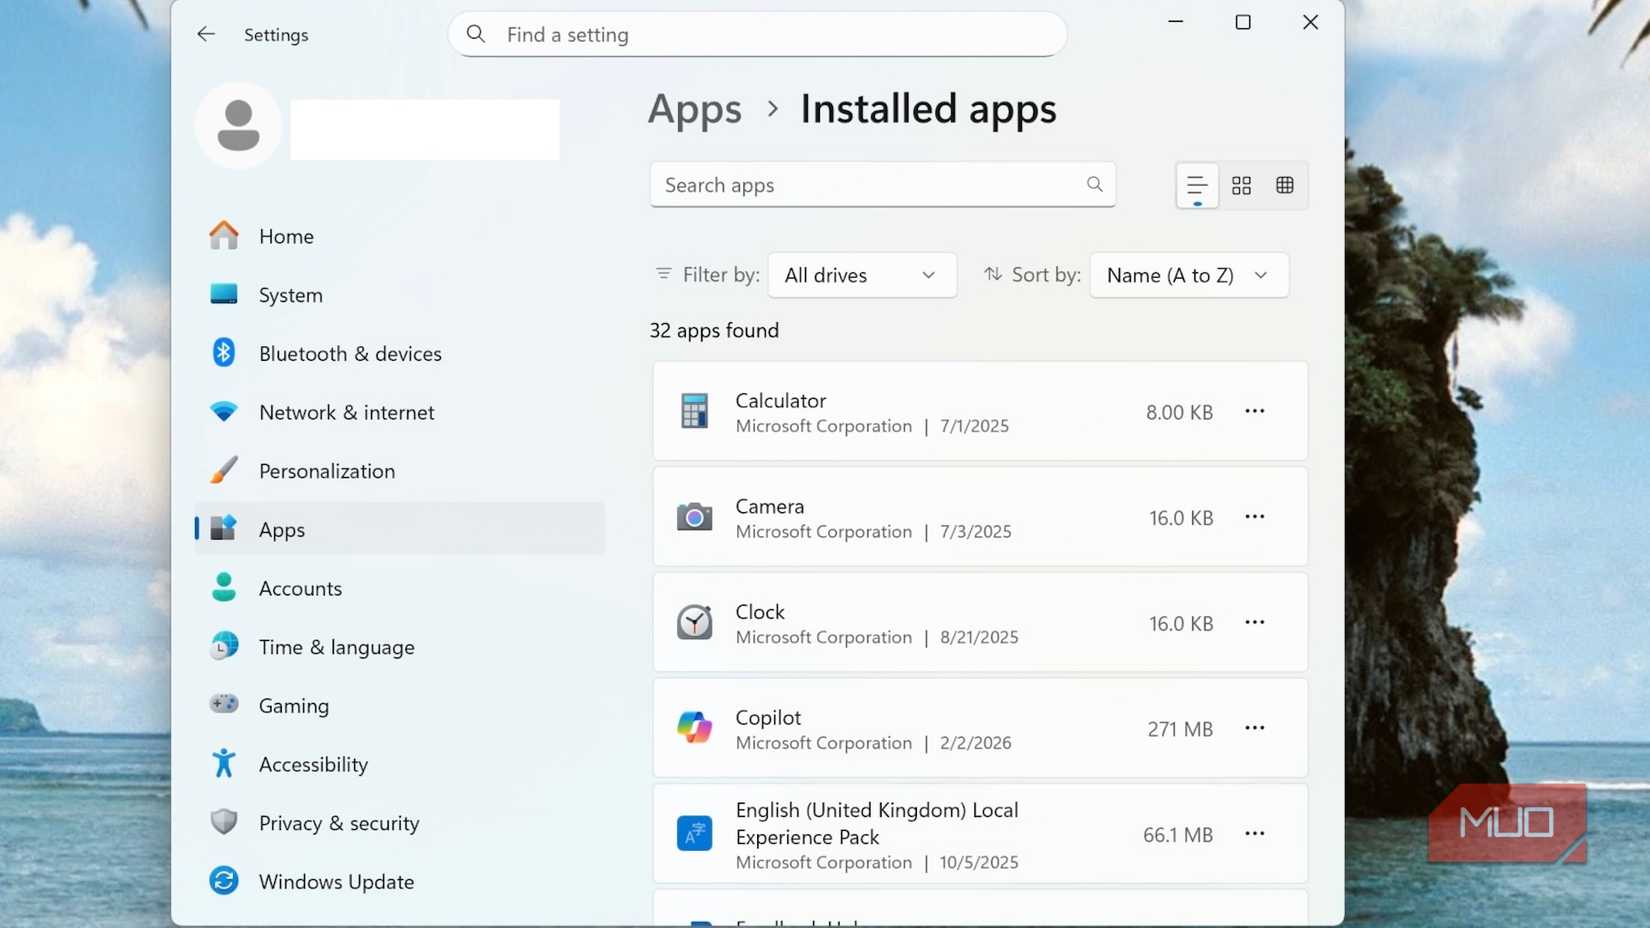The image size is (1650, 928).
Task: Go to Windows Update settings
Action: point(336,882)
